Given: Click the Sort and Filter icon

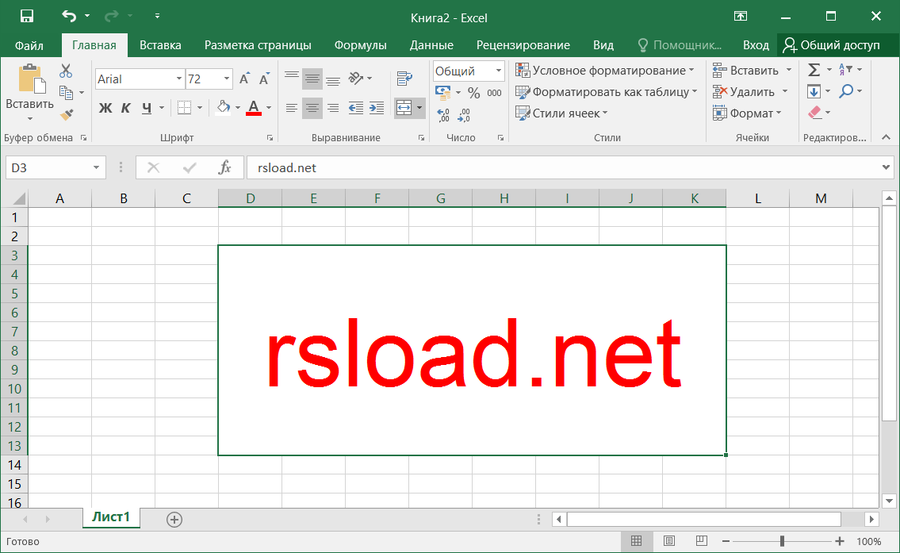Looking at the screenshot, I should 845,70.
